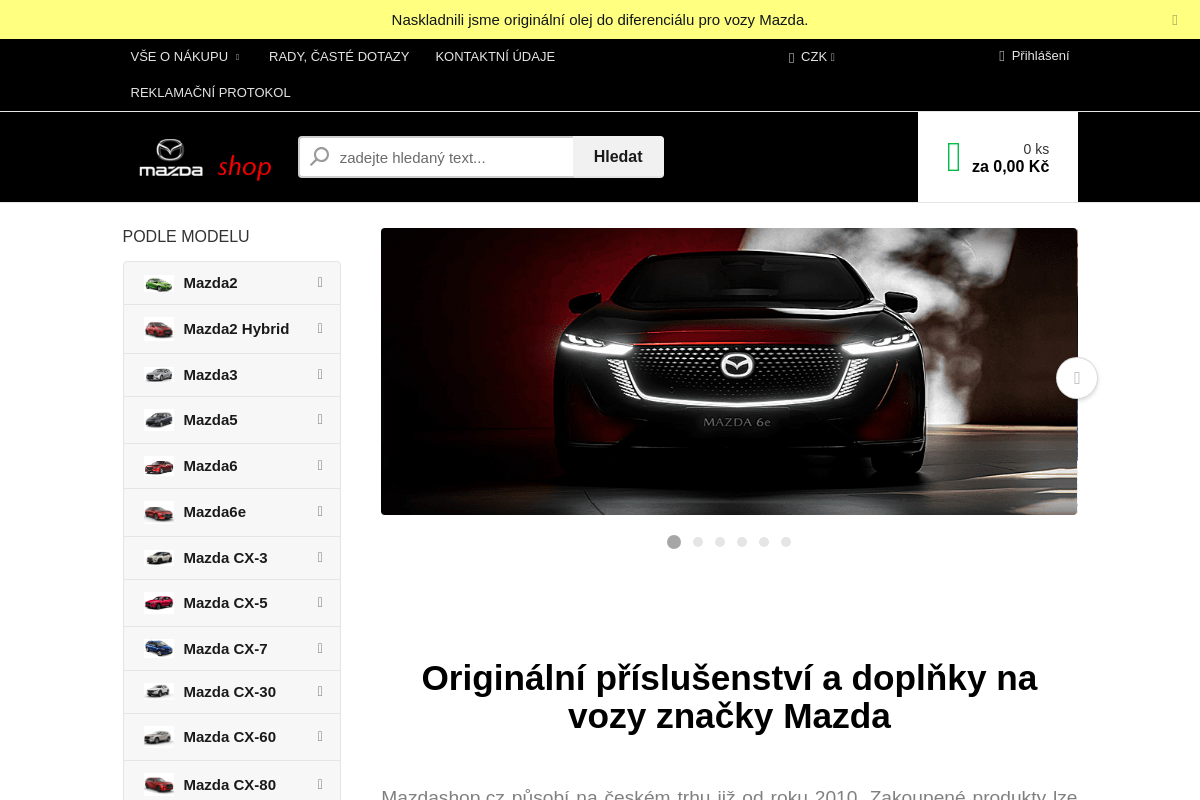Open the Mazda CX-5 model category
The width and height of the screenshot is (1200, 800).
tap(232, 603)
